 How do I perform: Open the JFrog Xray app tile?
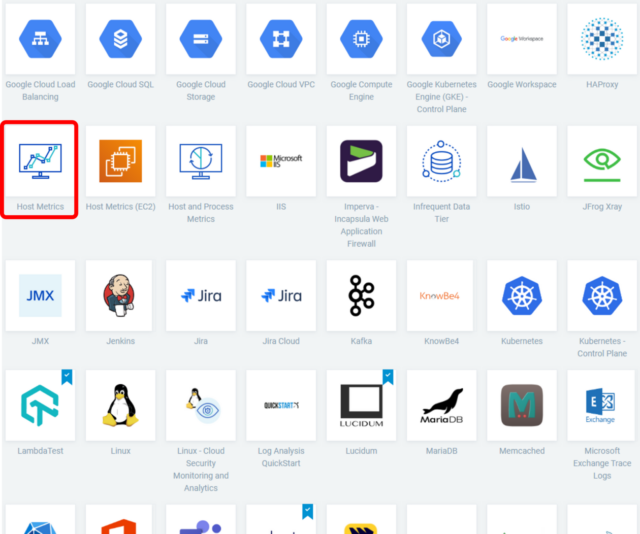pyautogui.click(x=602, y=161)
